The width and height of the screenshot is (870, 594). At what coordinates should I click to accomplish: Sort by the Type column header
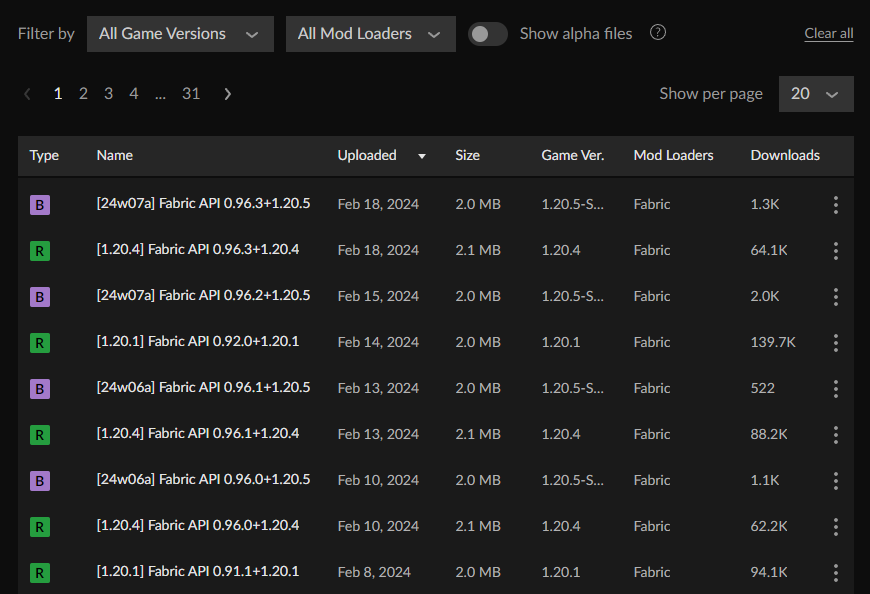44,155
